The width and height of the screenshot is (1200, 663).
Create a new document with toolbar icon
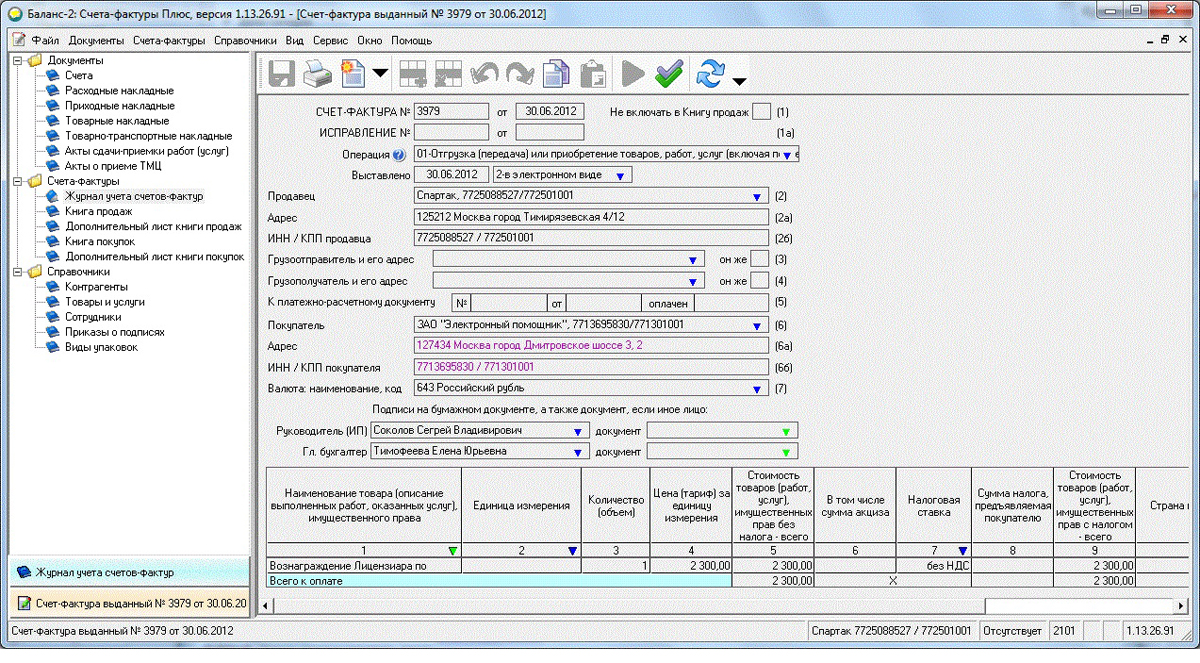coord(352,74)
